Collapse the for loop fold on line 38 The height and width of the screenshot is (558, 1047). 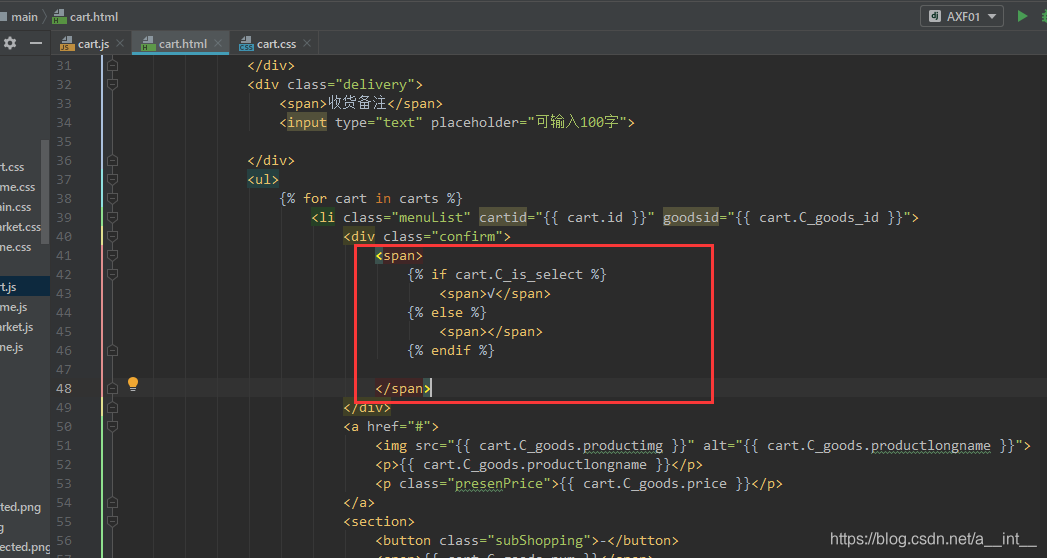112,198
